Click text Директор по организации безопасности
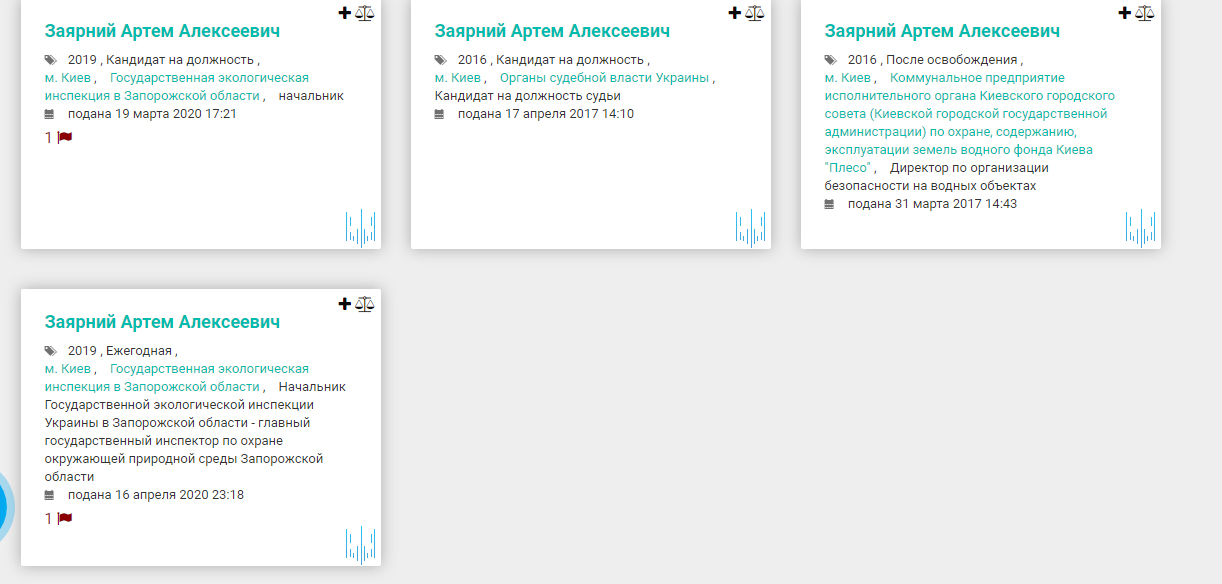Image resolution: width=1222 pixels, height=584 pixels. [x=937, y=177]
